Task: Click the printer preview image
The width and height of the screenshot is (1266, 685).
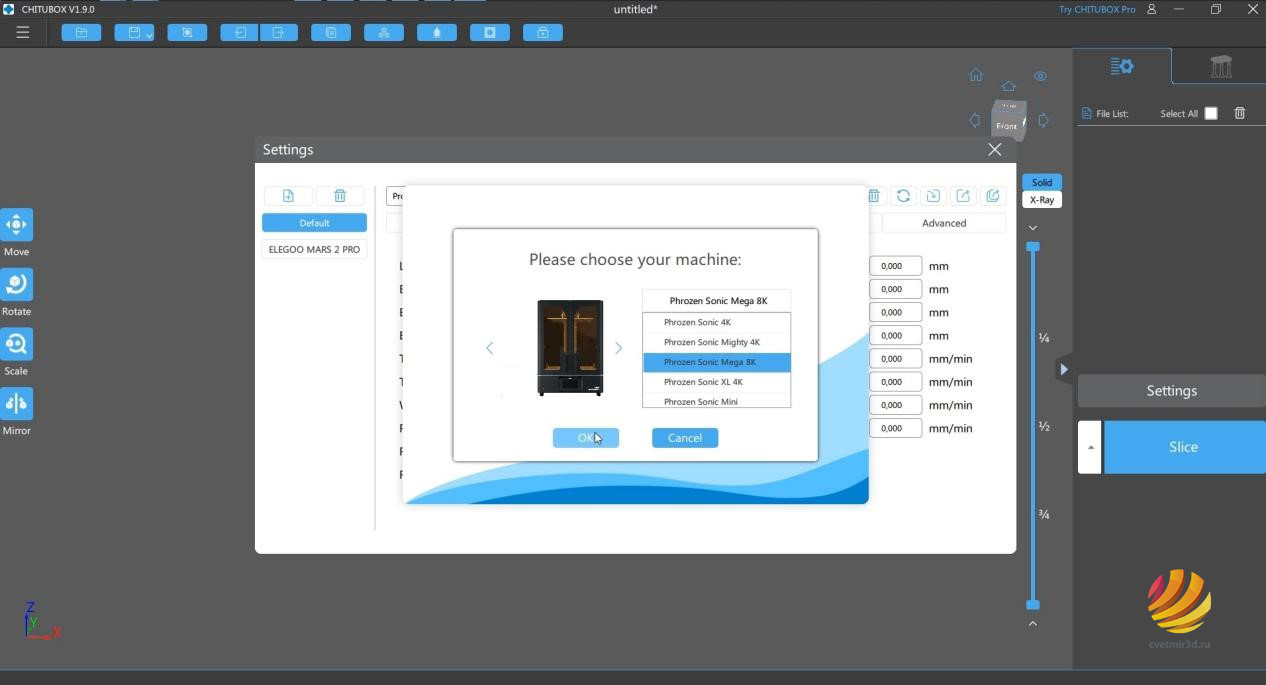Action: pos(570,348)
